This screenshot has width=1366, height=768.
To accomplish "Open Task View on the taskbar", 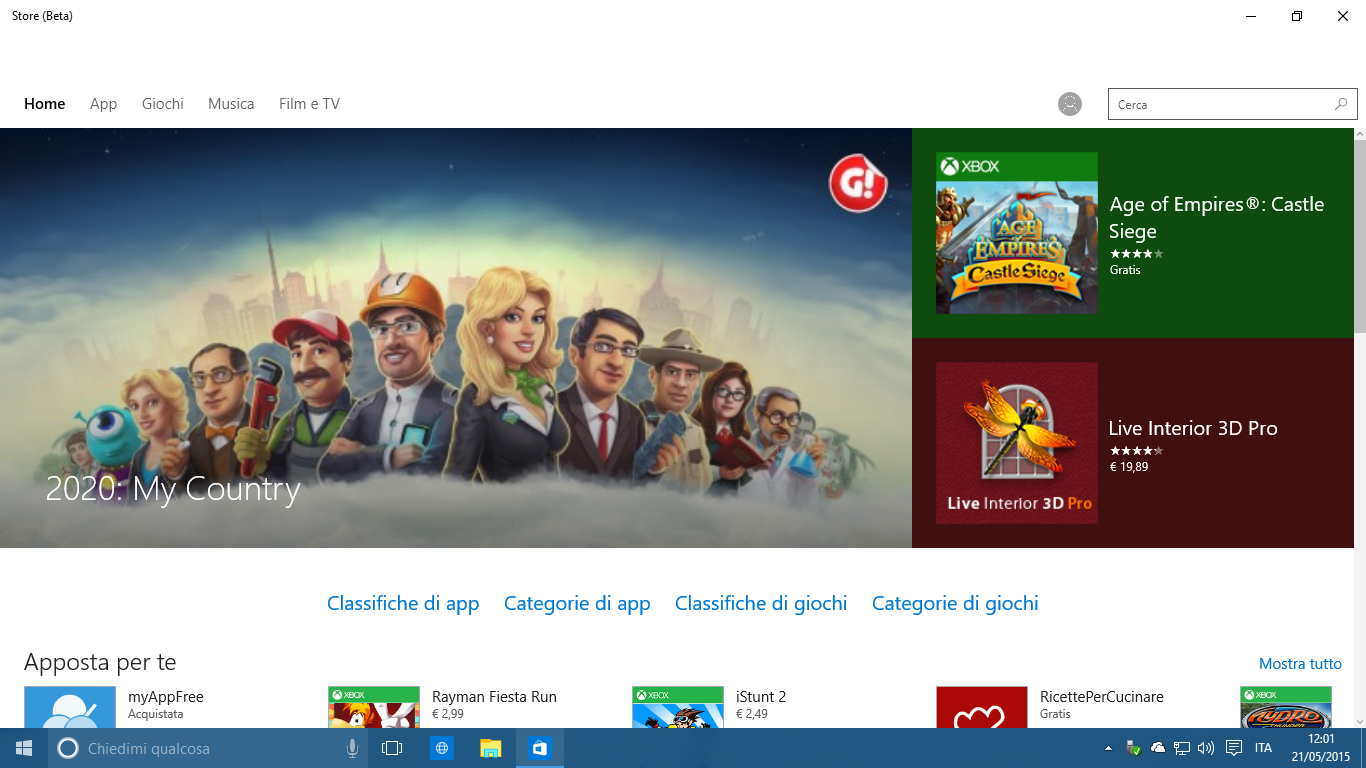I will point(392,748).
